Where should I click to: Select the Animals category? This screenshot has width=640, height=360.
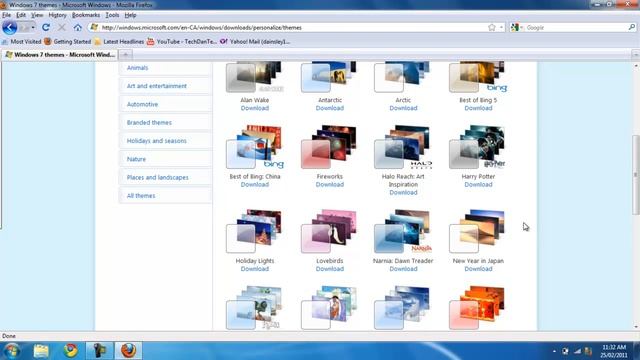(x=137, y=68)
